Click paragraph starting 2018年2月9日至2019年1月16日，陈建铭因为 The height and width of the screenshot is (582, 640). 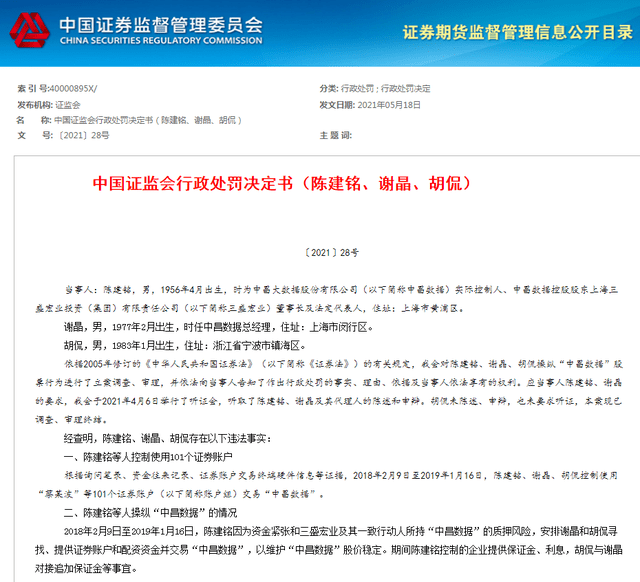click(329, 550)
